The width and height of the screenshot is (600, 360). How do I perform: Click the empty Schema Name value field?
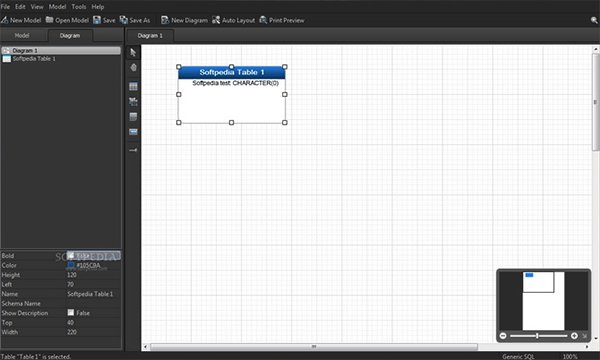(x=94, y=303)
